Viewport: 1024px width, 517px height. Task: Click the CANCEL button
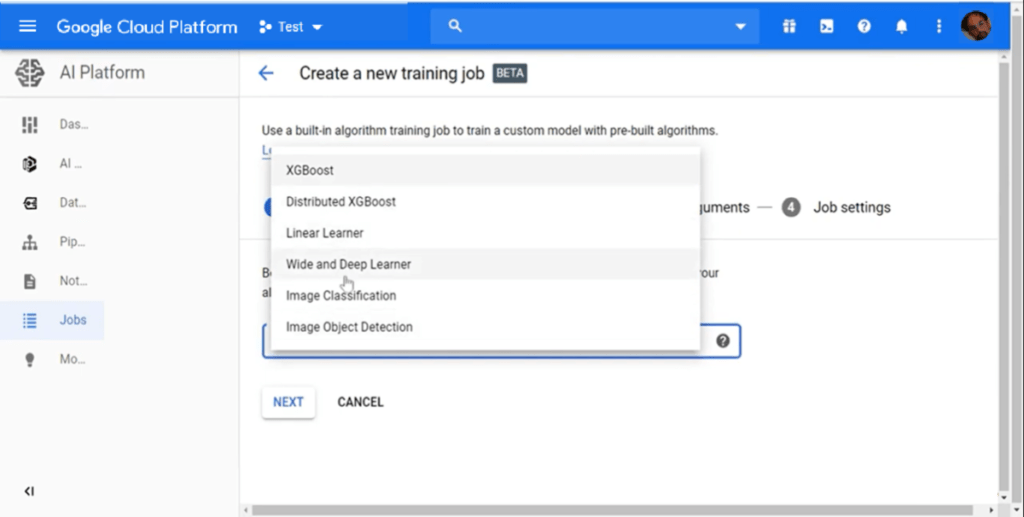360,402
